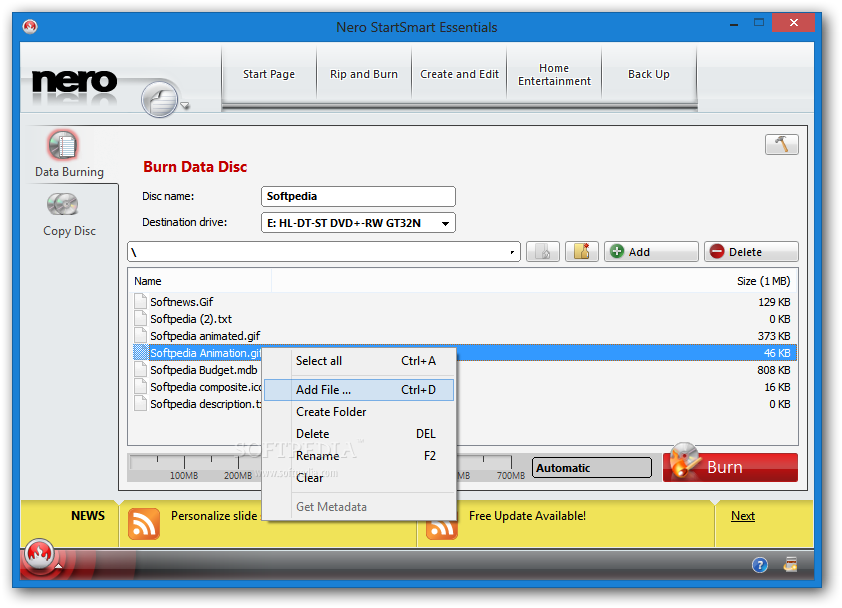Screen dimensions: 842x608
Task: Click the 808 KB size value
Action: point(773,370)
